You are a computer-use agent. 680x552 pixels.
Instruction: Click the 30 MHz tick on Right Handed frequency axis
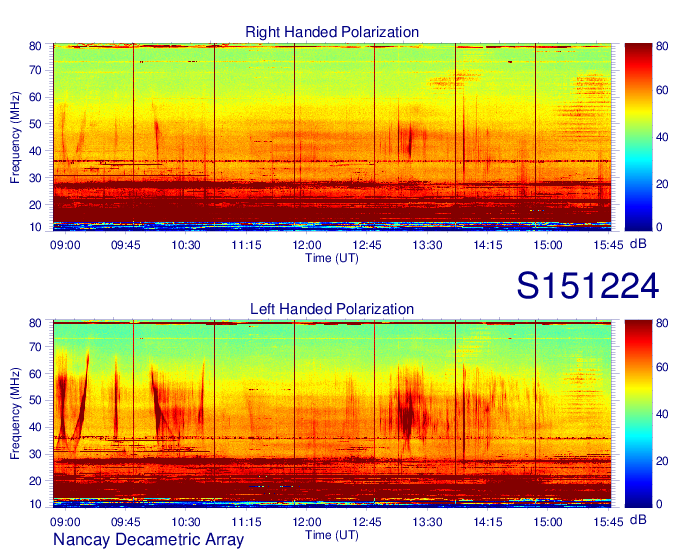point(35,178)
